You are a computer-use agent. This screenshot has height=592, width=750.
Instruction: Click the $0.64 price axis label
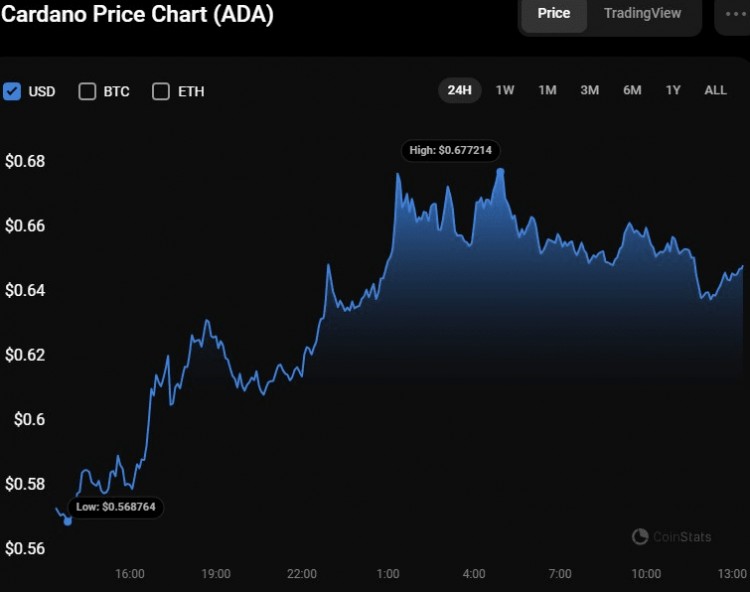25,290
